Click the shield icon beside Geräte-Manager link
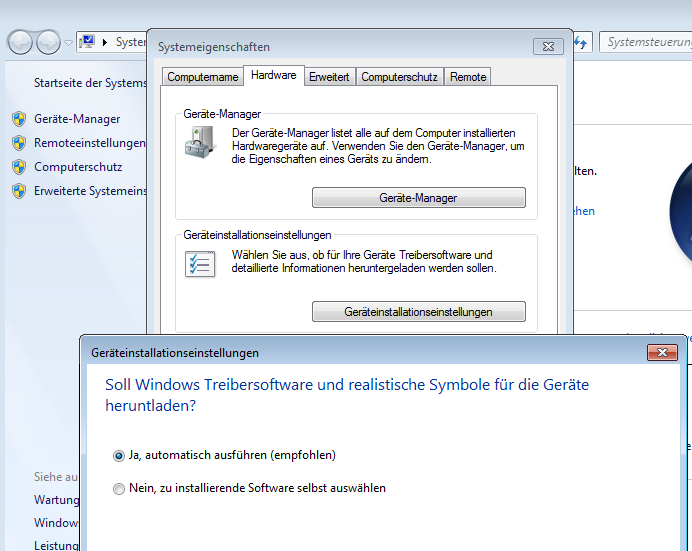The width and height of the screenshot is (692, 551). 19,119
